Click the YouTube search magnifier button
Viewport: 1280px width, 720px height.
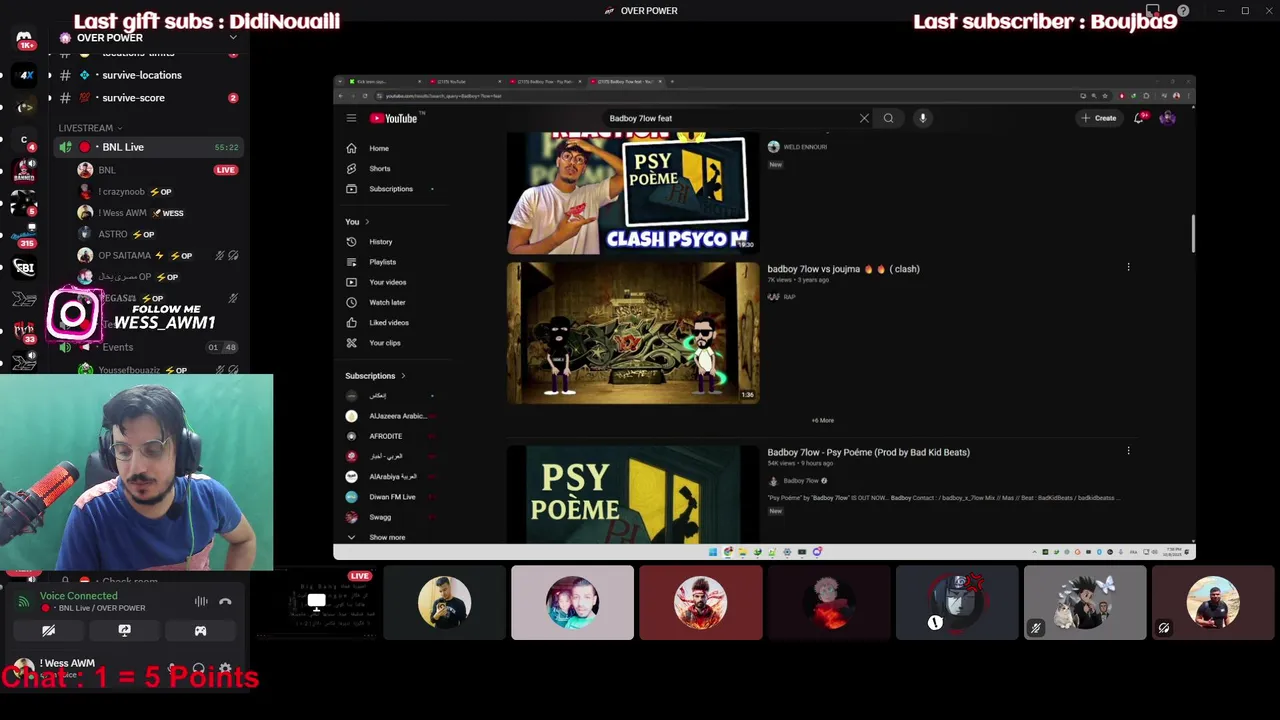pos(888,118)
